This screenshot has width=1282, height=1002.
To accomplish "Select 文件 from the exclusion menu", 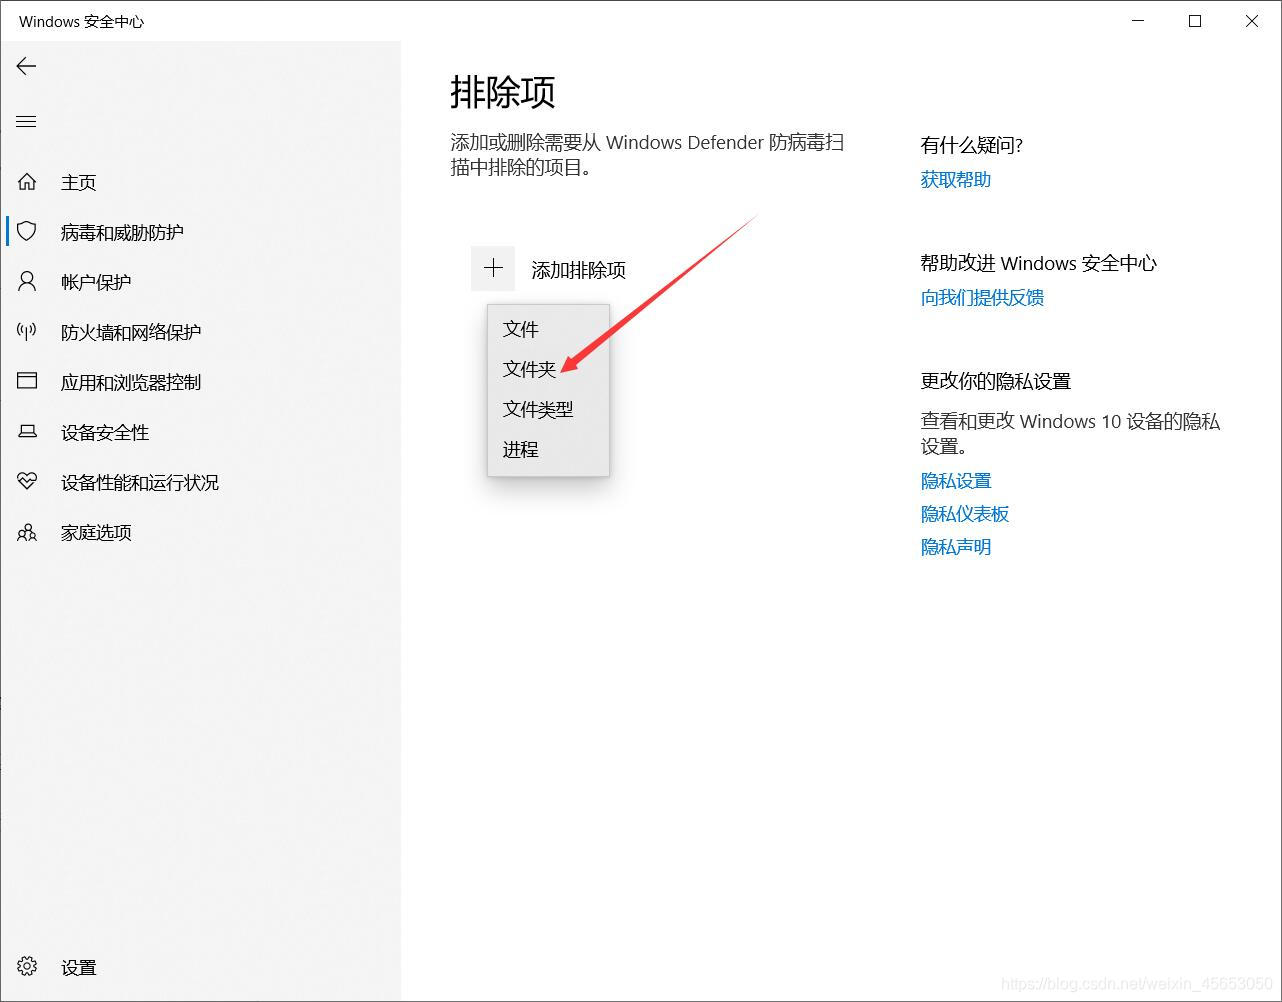I will (548, 329).
